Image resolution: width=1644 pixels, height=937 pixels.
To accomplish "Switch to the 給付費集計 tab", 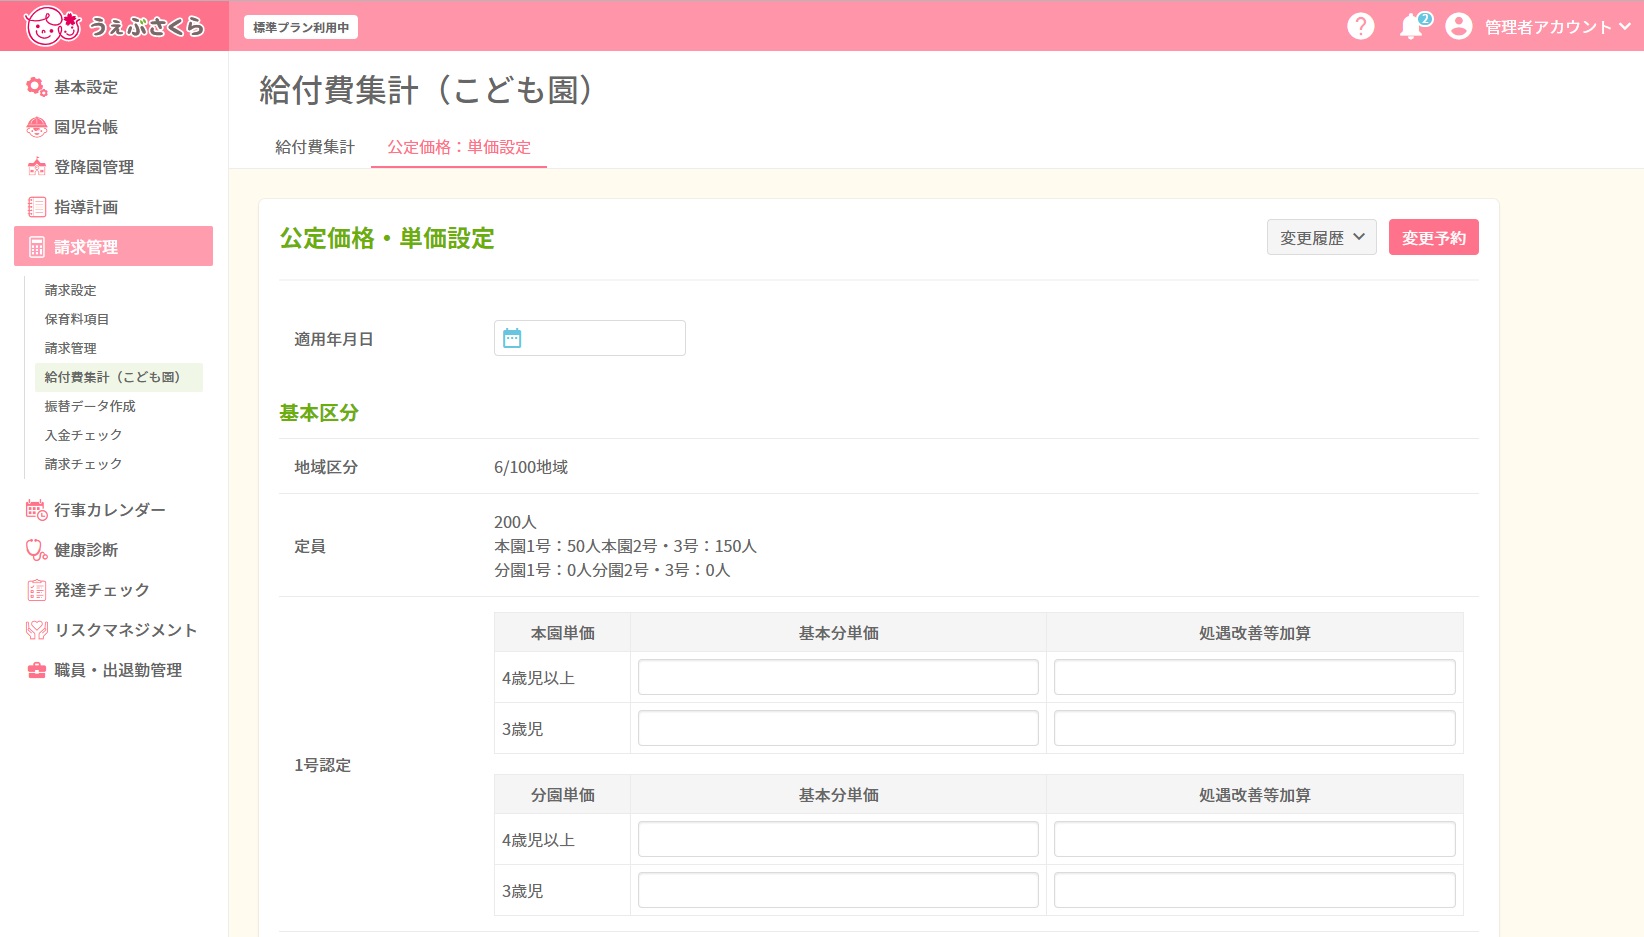I will click(x=315, y=147).
